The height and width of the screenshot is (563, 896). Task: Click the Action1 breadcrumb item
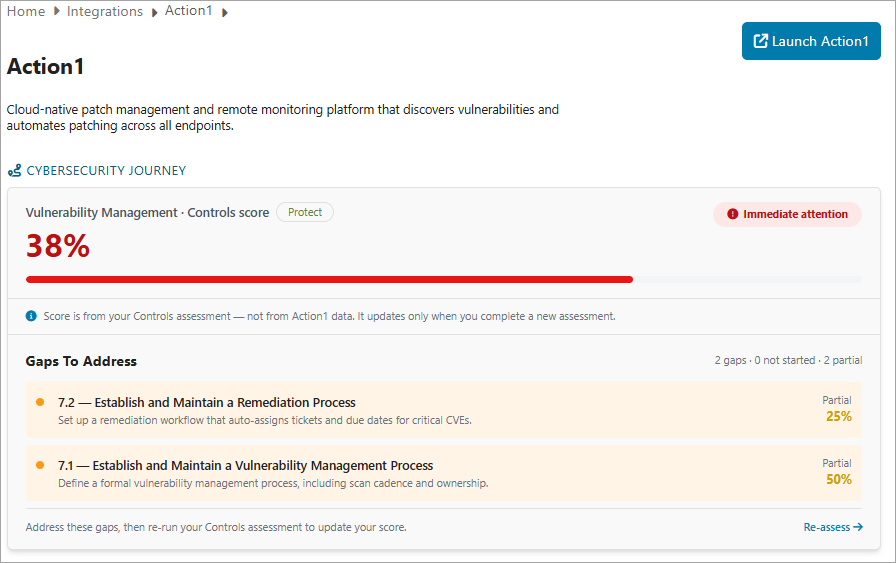pos(189,11)
